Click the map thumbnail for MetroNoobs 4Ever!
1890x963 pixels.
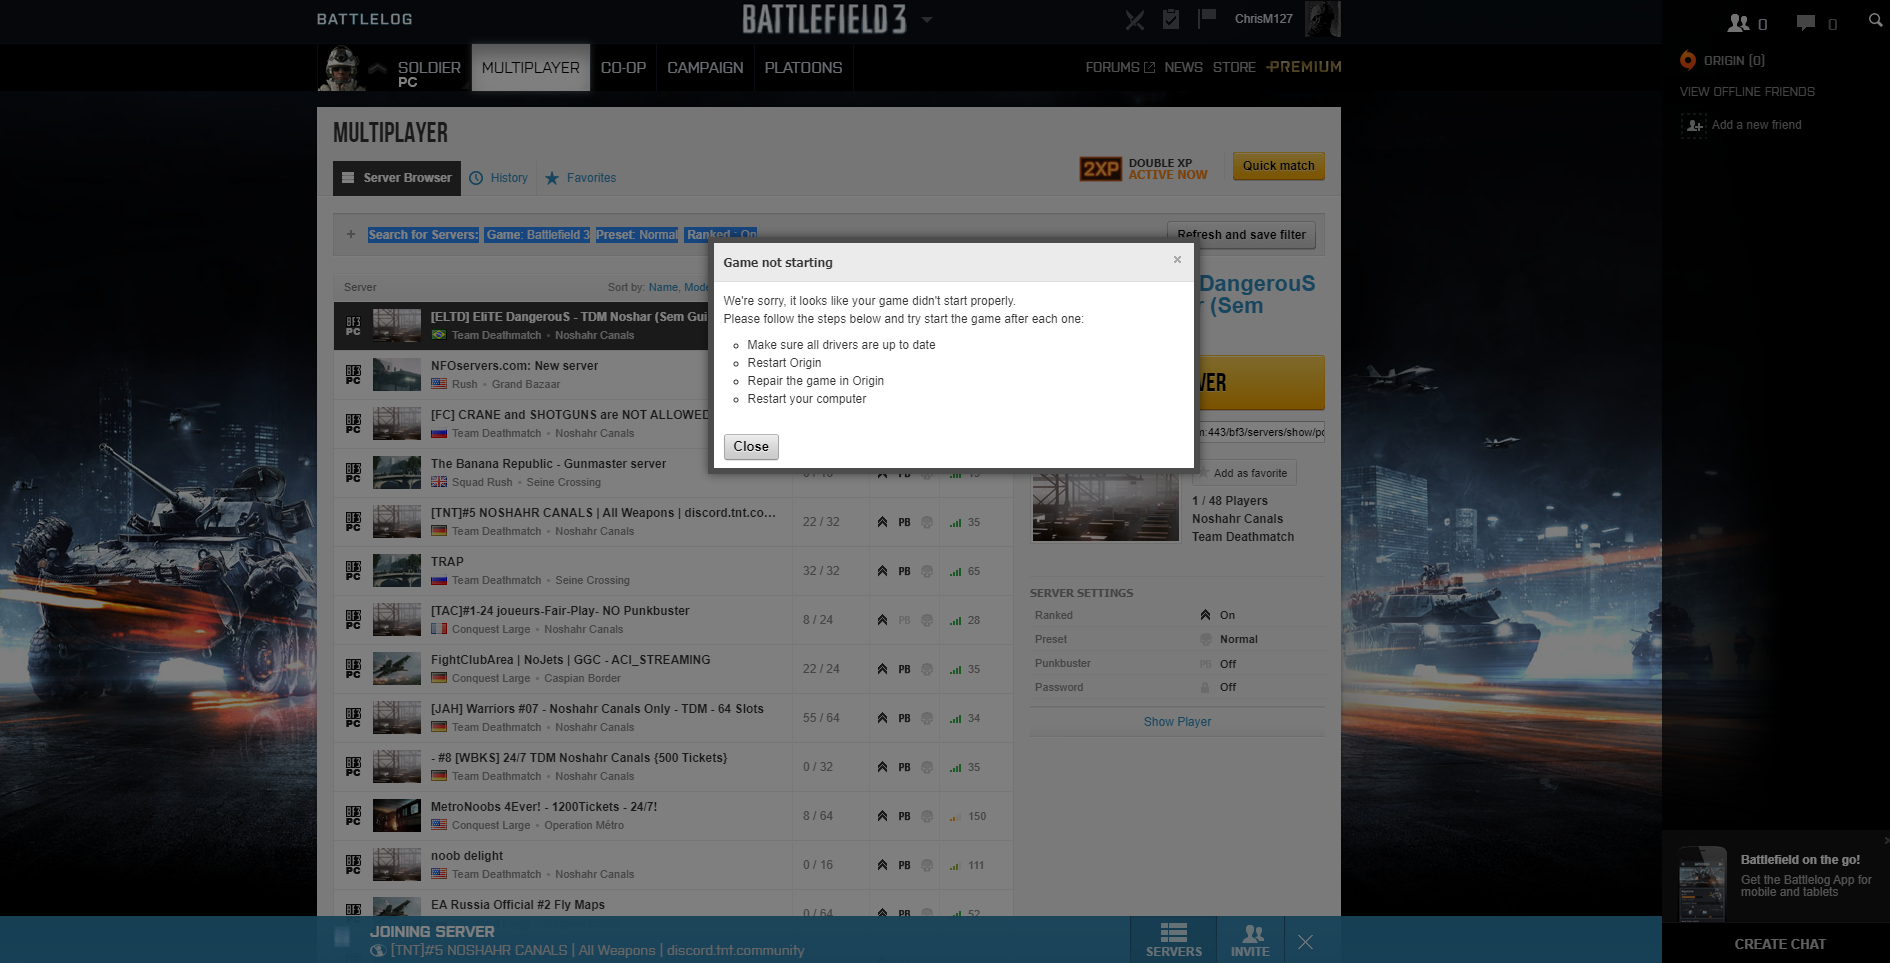point(397,816)
